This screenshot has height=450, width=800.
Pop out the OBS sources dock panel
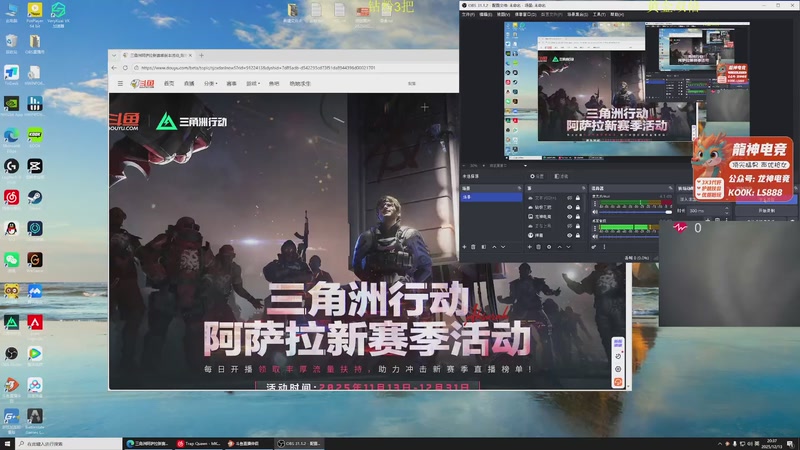[584, 188]
